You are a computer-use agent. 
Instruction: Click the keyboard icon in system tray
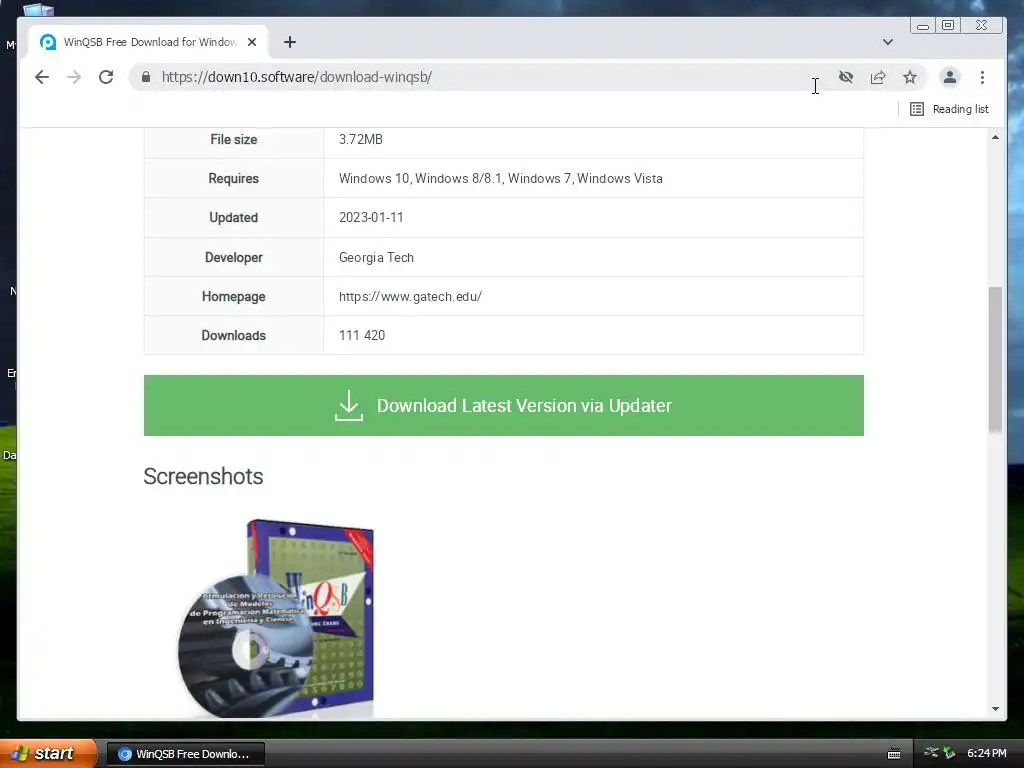pyautogui.click(x=894, y=754)
